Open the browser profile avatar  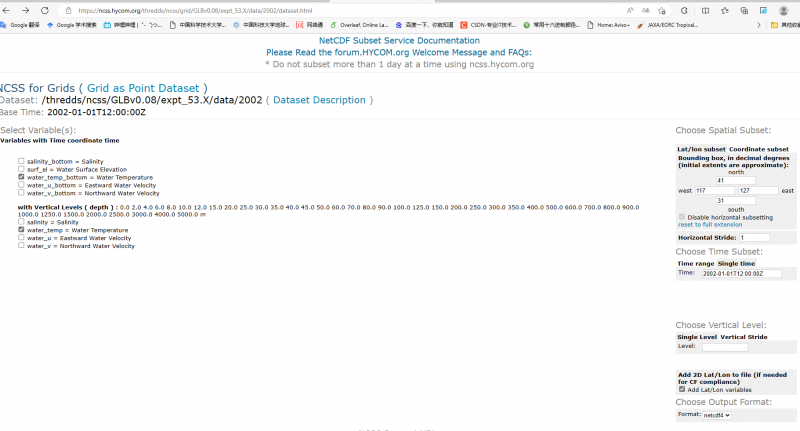784,10
